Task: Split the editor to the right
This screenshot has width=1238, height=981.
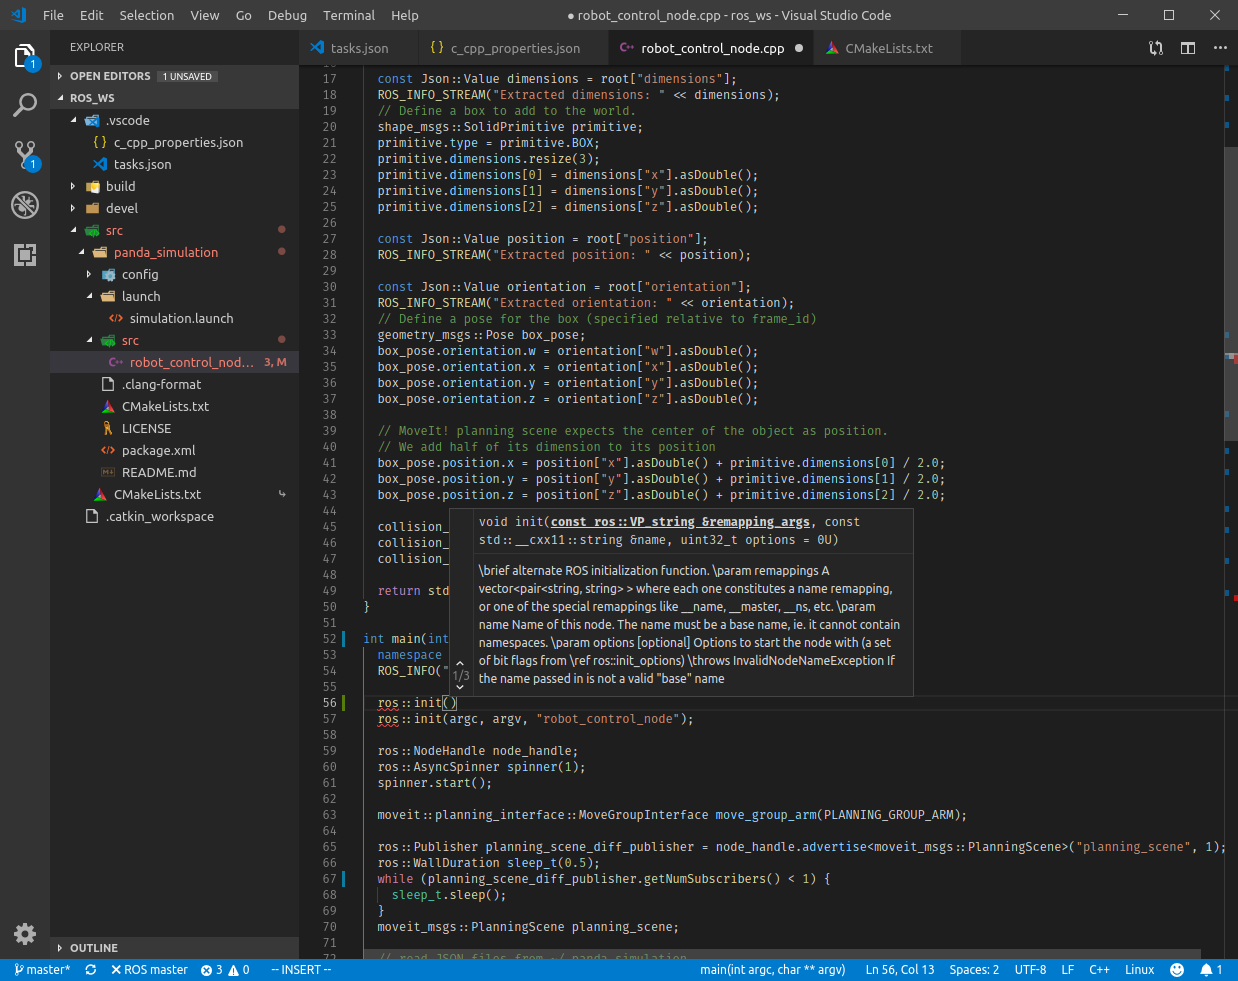Action: point(1188,48)
